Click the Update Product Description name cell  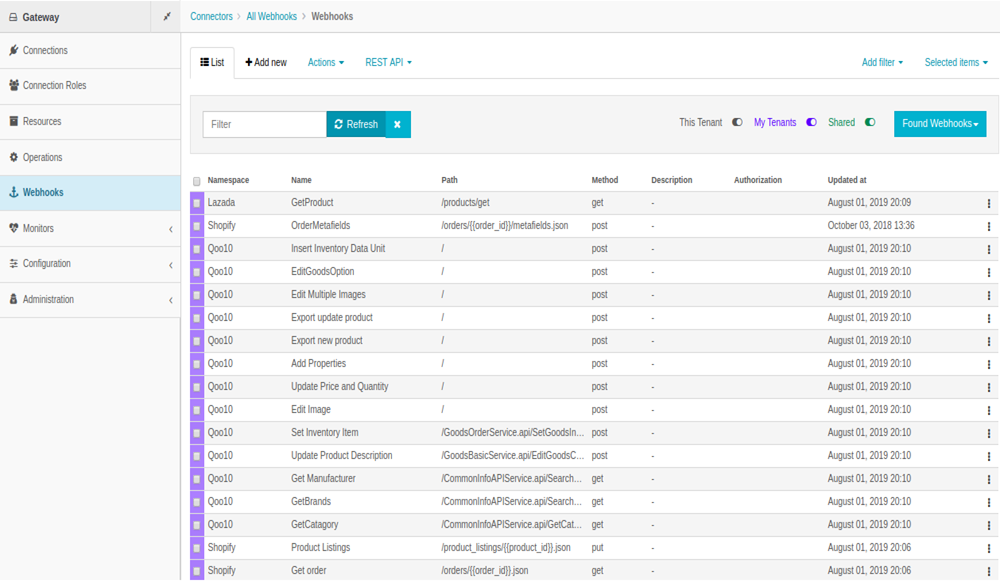(x=342, y=456)
